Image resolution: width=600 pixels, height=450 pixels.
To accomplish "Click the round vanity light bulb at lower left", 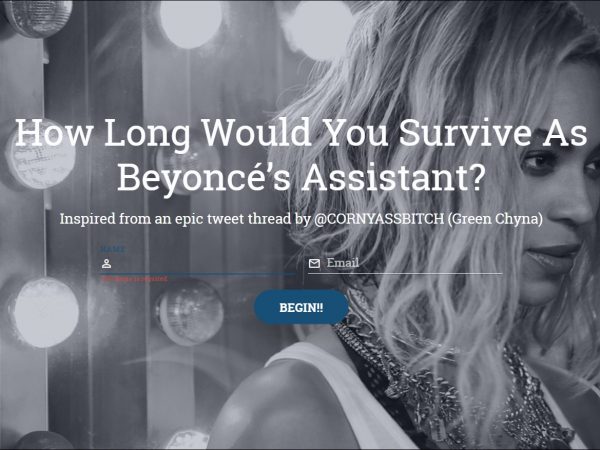I will pyautogui.click(x=45, y=313).
